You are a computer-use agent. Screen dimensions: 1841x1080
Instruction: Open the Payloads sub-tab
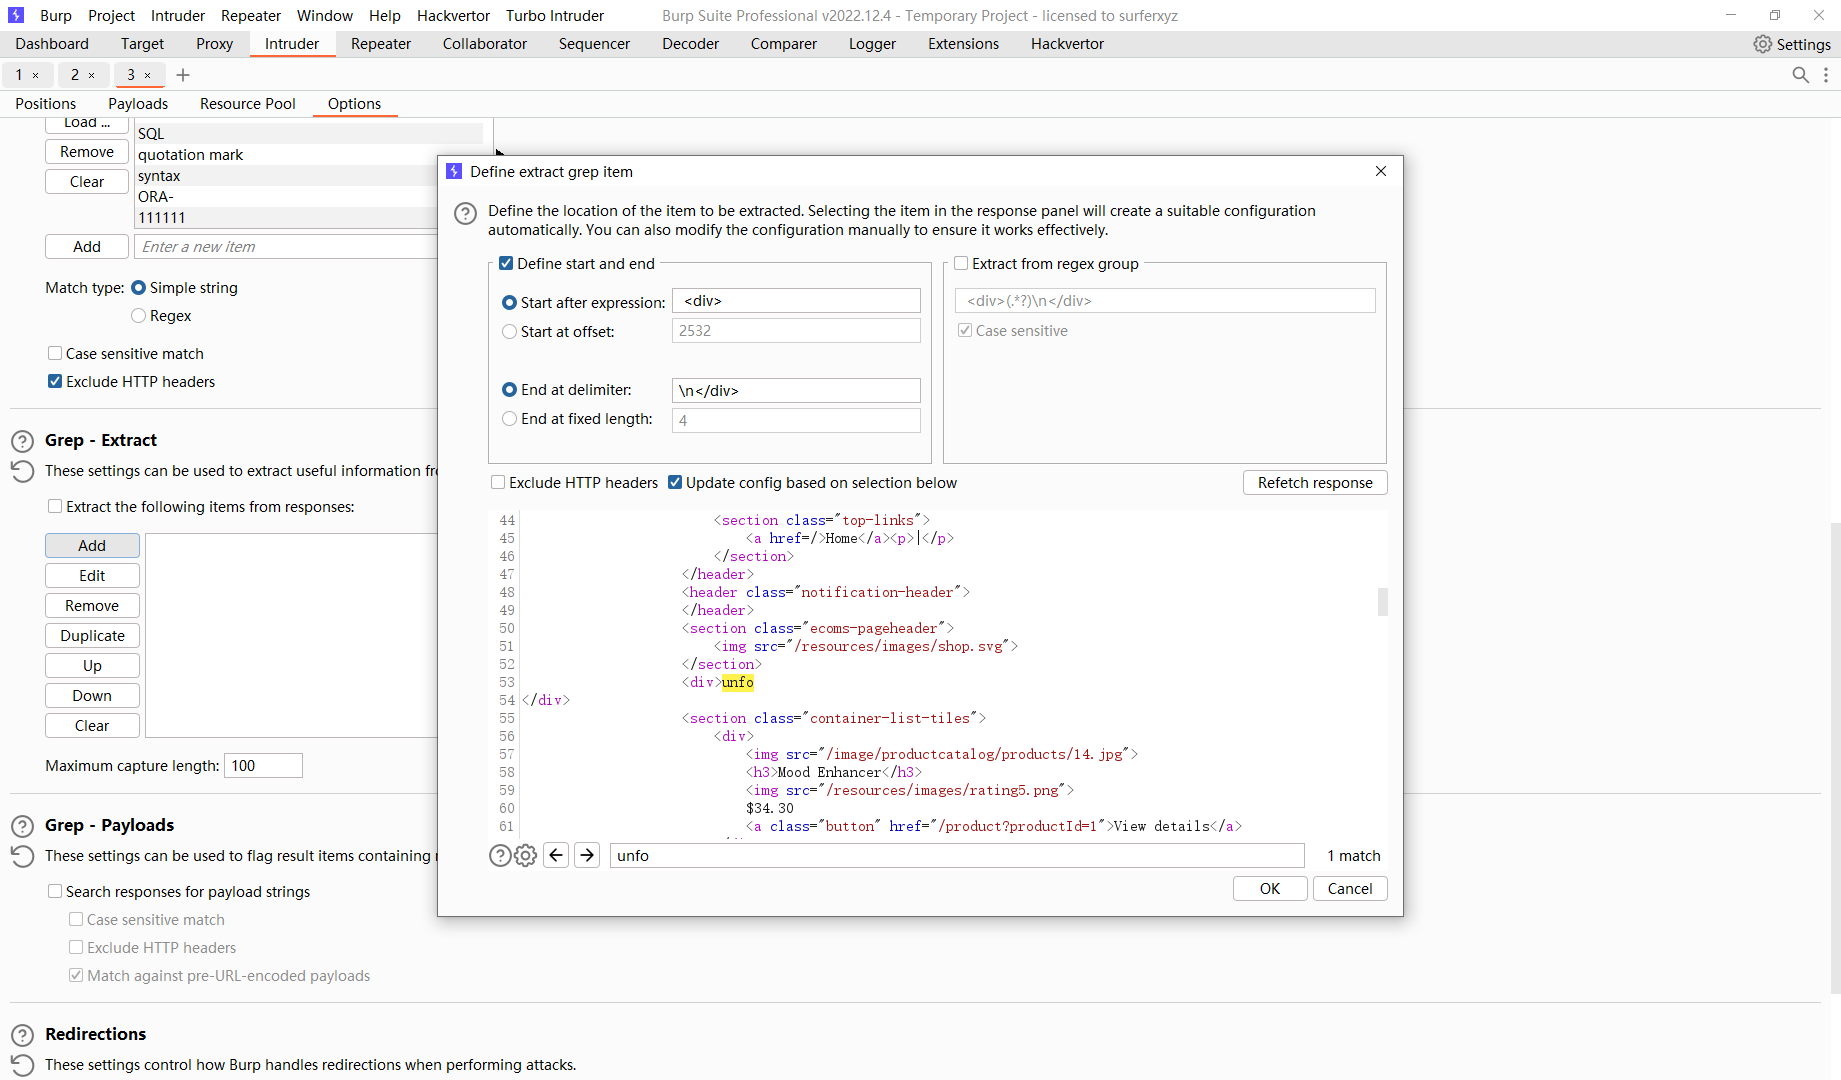pos(138,104)
